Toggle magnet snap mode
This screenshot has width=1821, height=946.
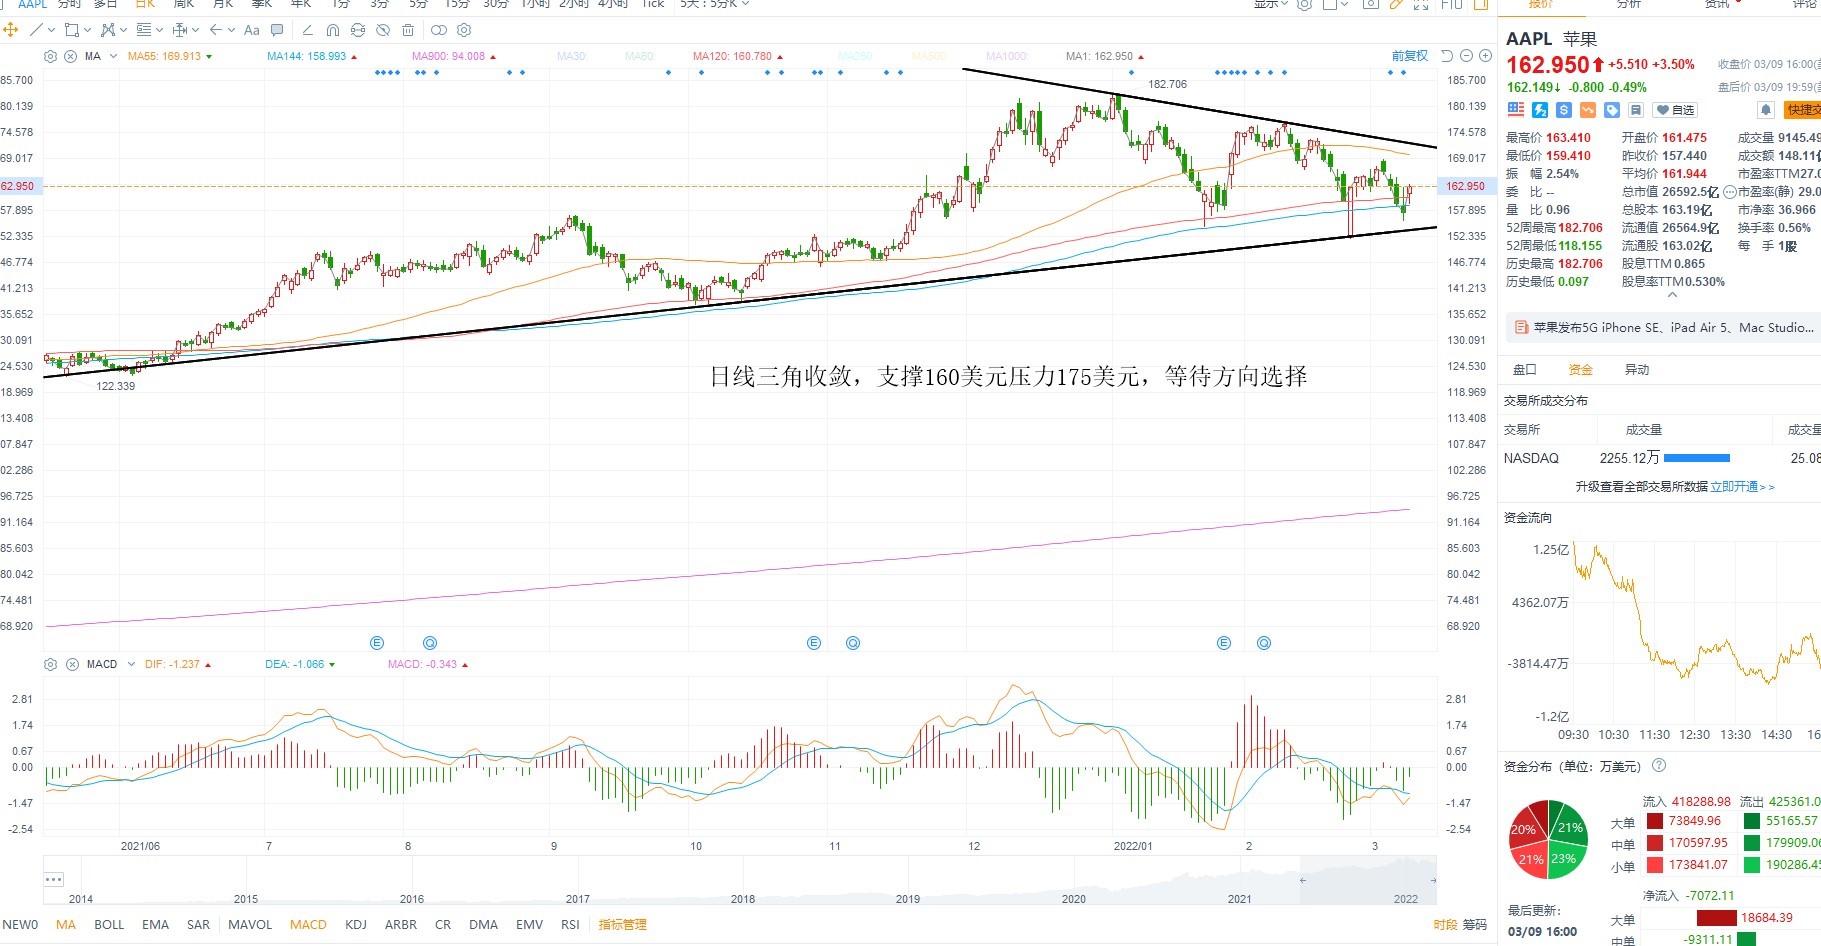(x=333, y=30)
